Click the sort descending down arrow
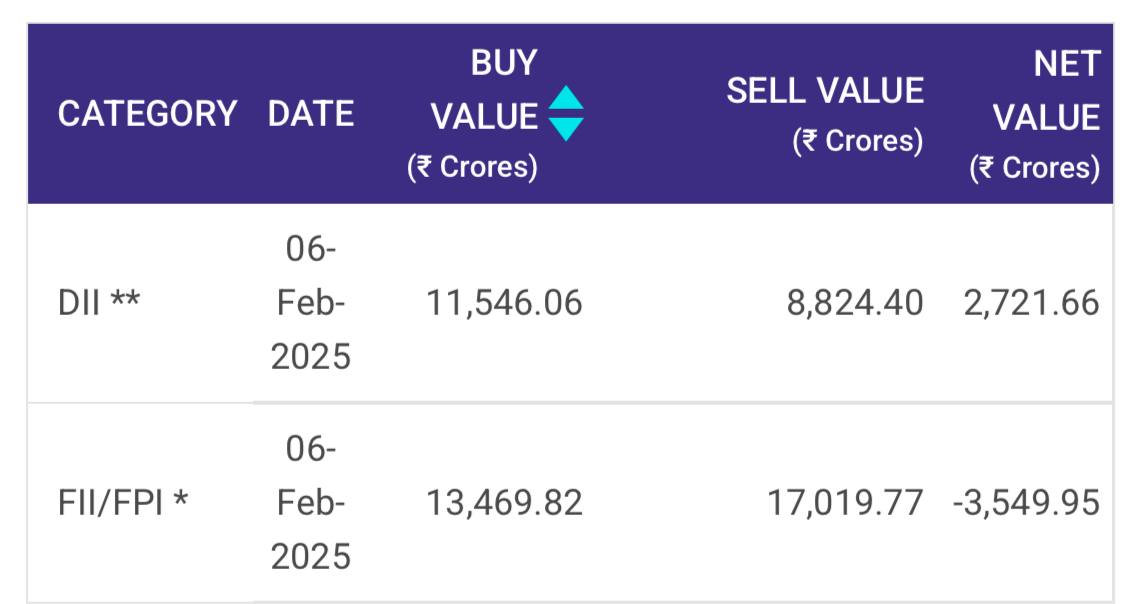Image resolution: width=1129 pixels, height=604 pixels. coord(566,129)
